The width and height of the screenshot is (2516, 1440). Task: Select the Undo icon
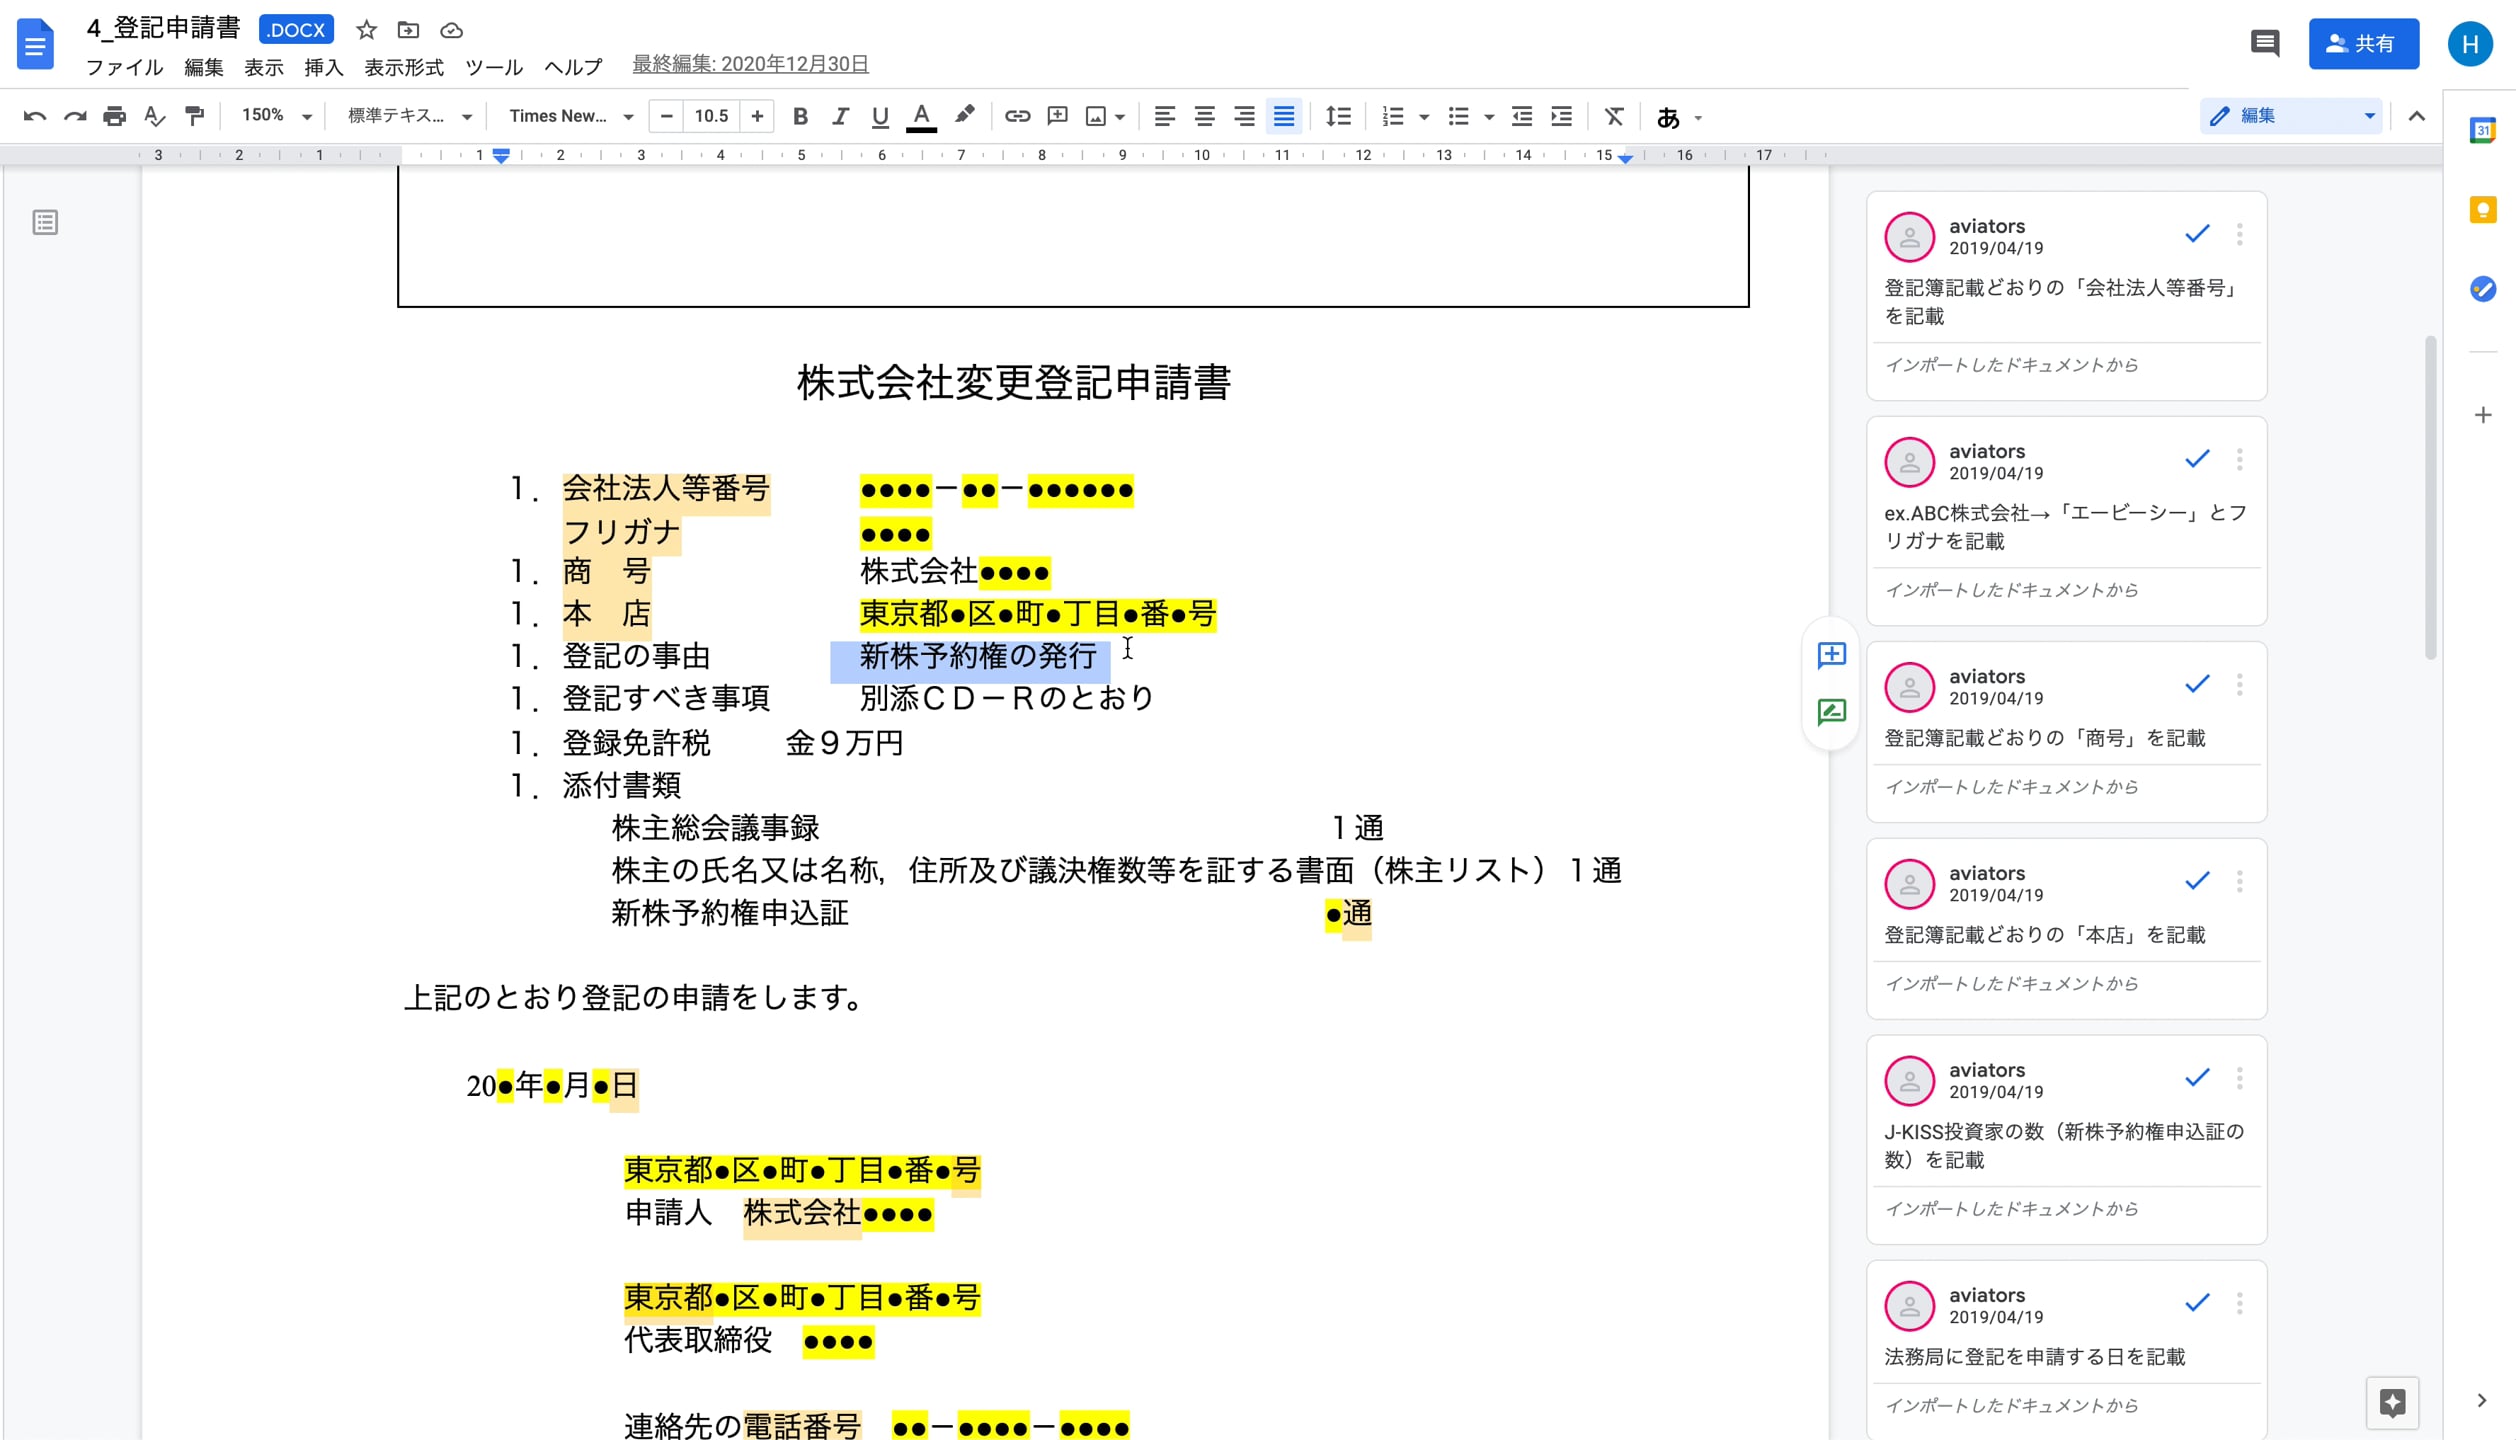[36, 116]
